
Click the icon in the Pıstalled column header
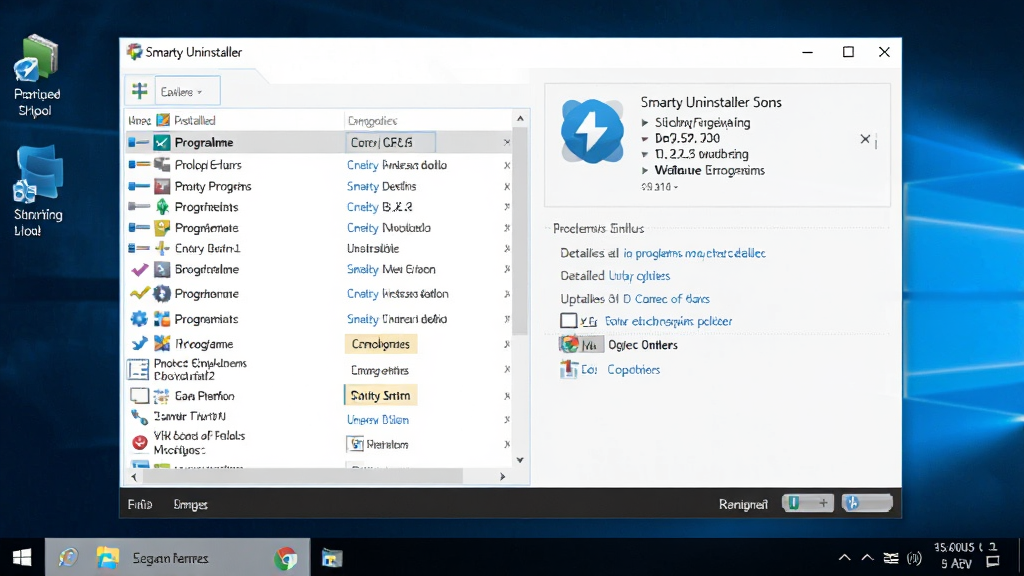coord(163,120)
